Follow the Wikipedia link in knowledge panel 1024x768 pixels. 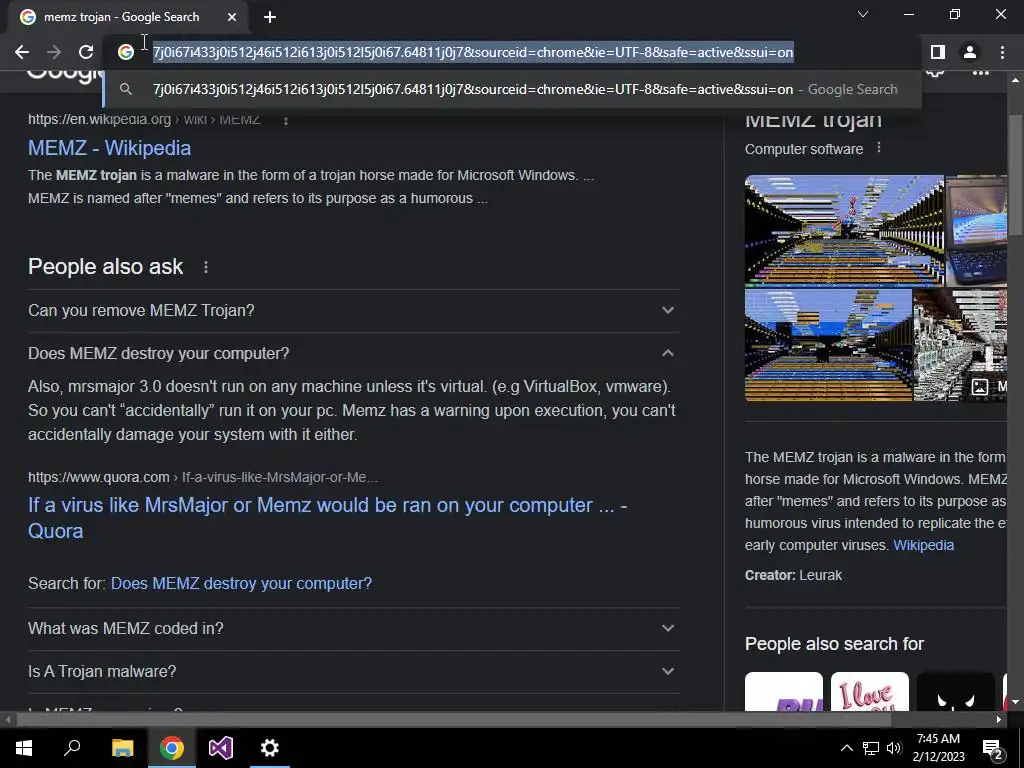pos(923,545)
